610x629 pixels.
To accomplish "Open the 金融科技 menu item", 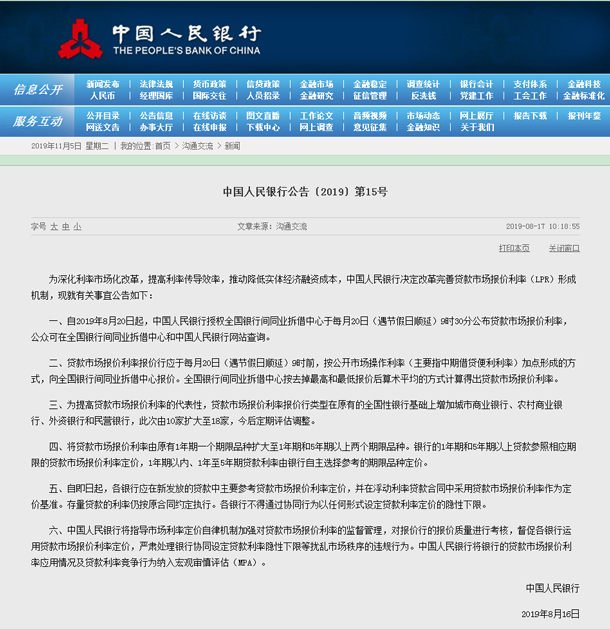I will click(x=584, y=84).
